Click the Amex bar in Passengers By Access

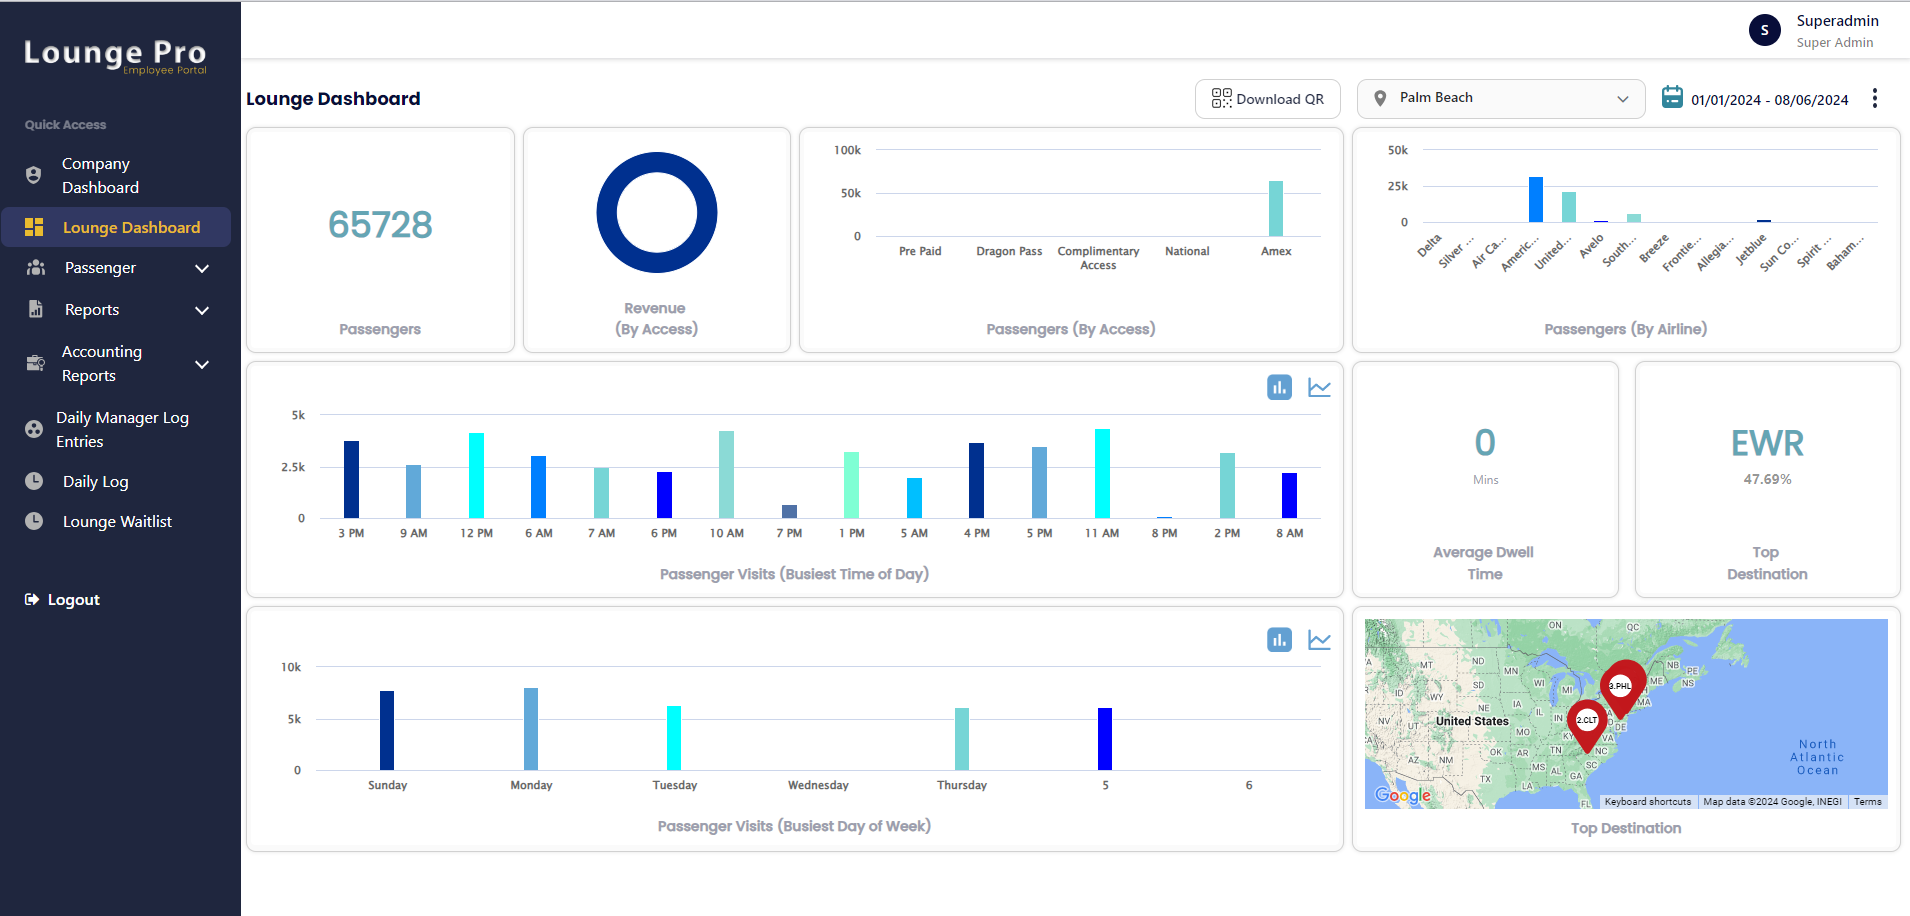[x=1276, y=208]
